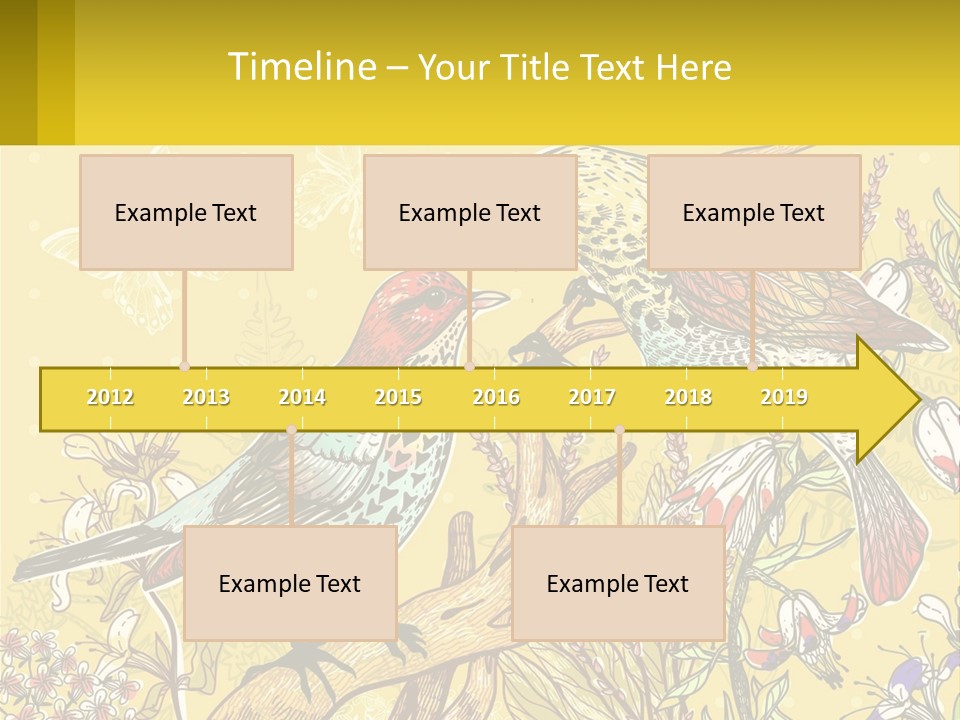Click connector dot below 2014 on arrow
Viewport: 960px width, 720px height.
[291, 430]
